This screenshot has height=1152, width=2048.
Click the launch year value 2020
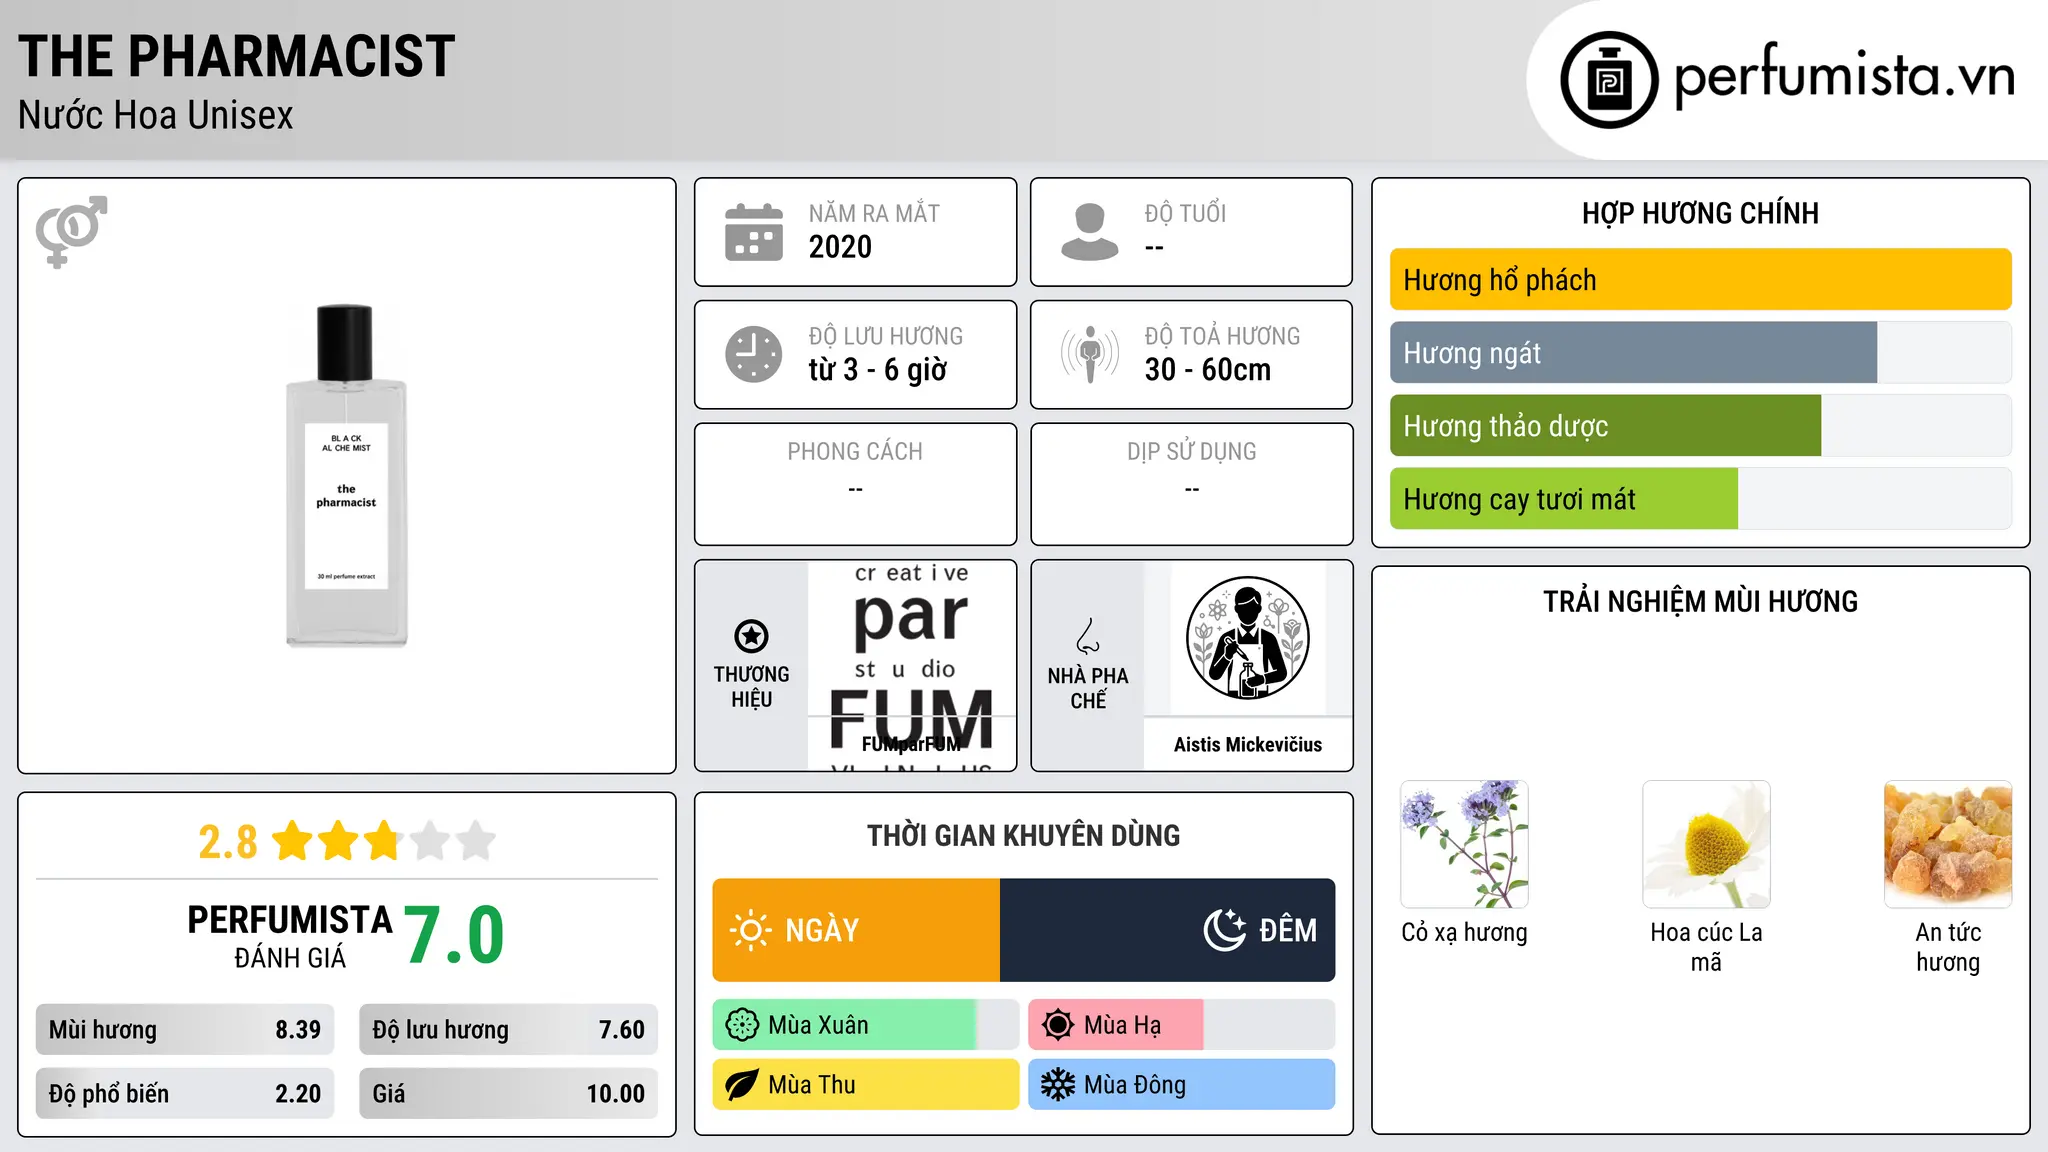[x=840, y=247]
